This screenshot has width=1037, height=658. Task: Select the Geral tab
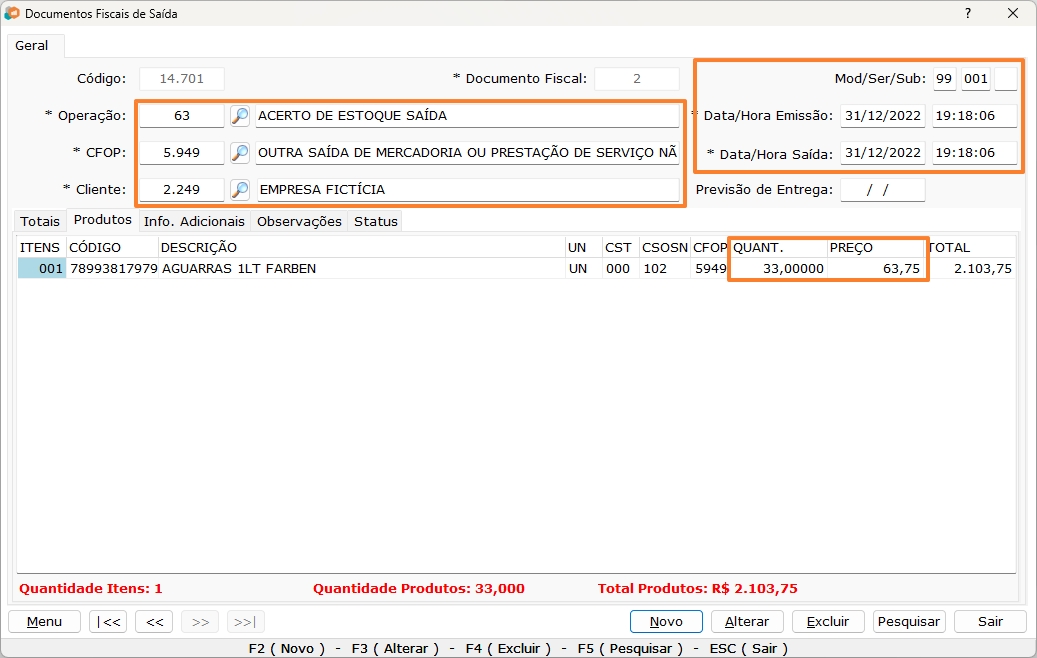pos(34,46)
